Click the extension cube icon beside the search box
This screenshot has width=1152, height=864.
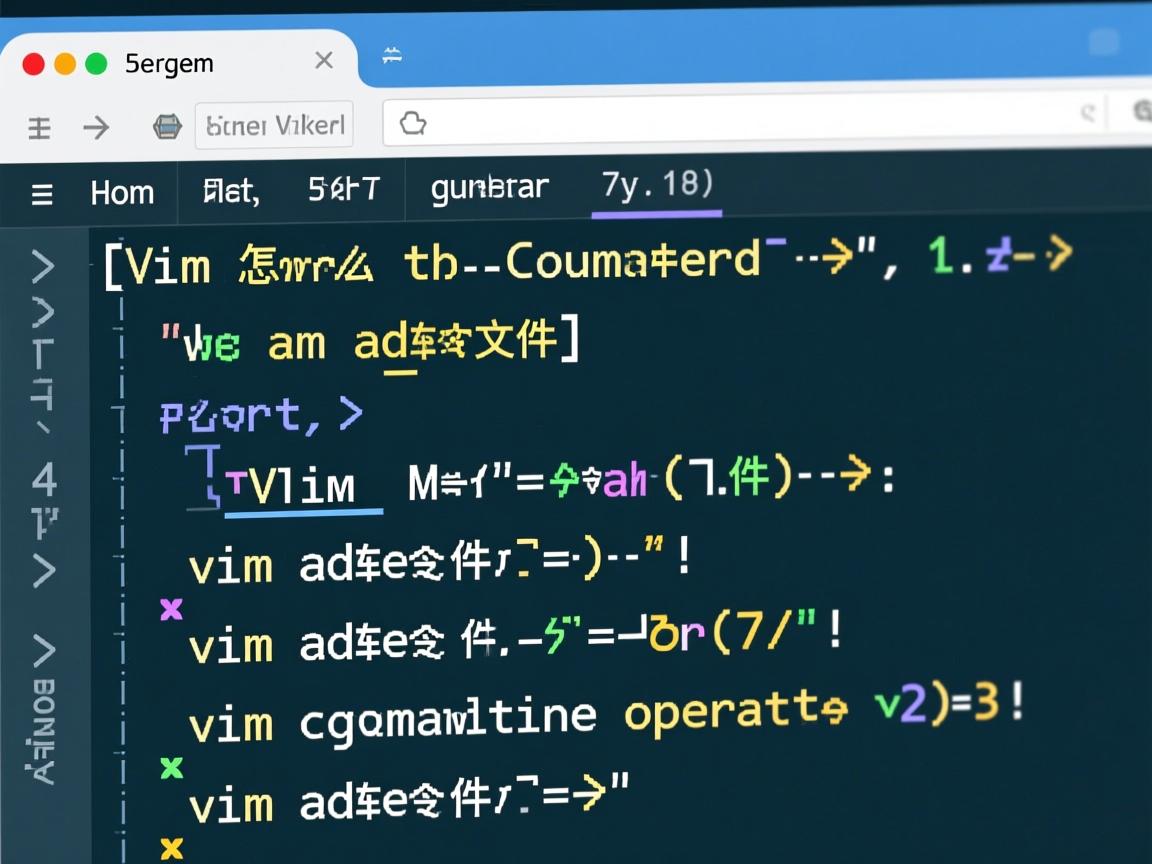tap(166, 126)
